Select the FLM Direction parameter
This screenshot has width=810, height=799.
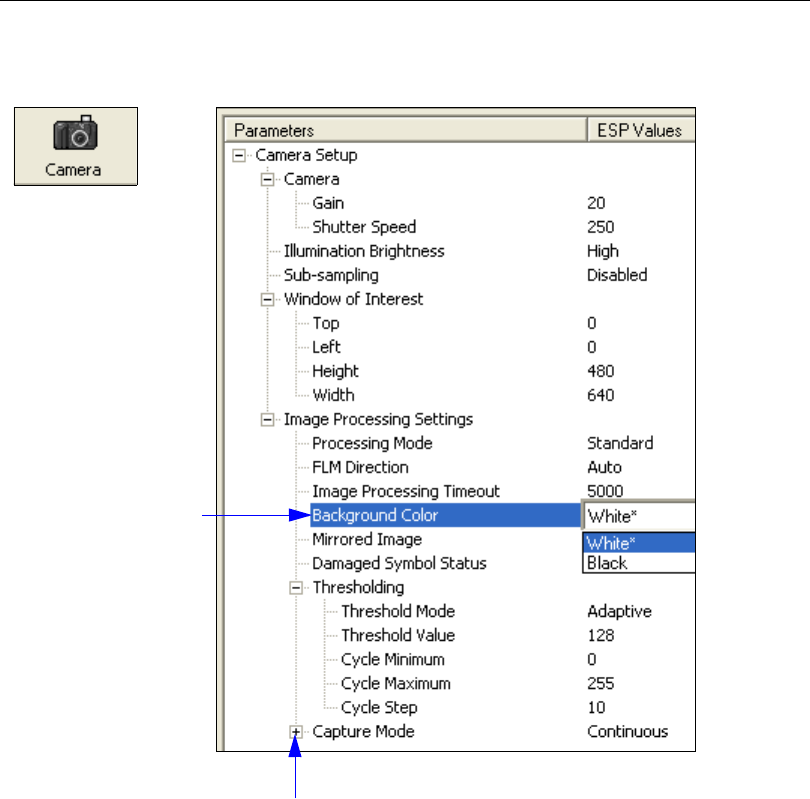(360, 467)
